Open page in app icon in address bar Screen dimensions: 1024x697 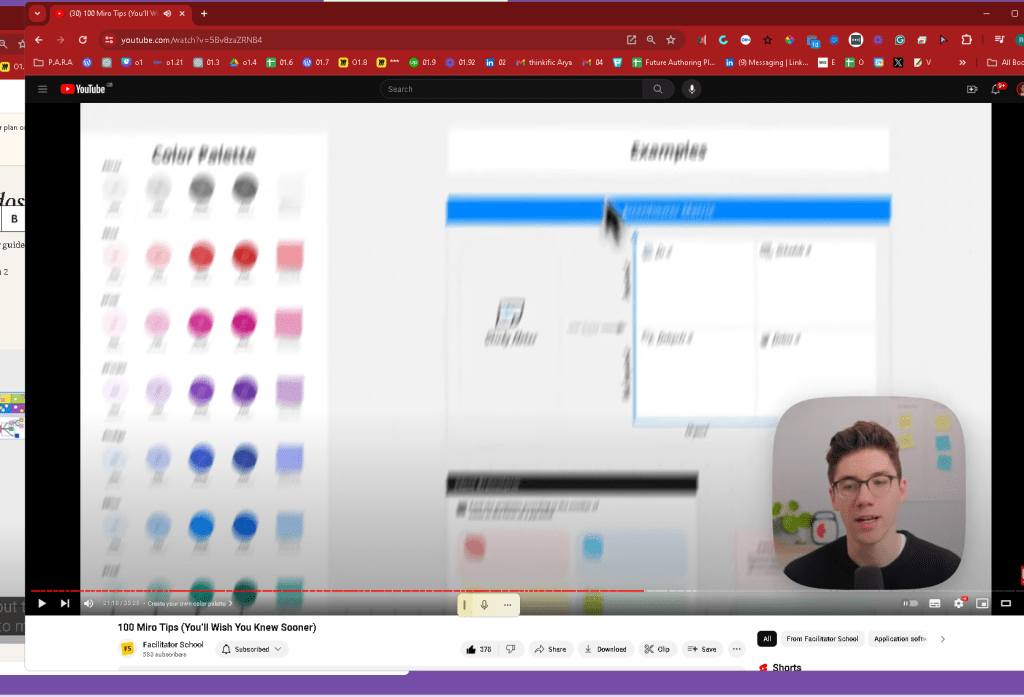(x=632, y=40)
